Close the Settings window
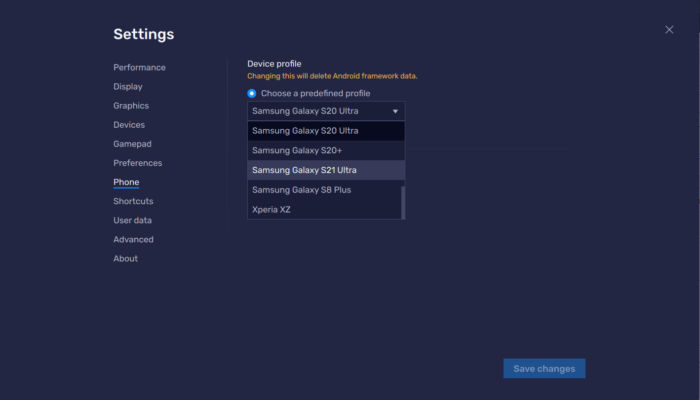The height and width of the screenshot is (400, 700). click(x=669, y=30)
